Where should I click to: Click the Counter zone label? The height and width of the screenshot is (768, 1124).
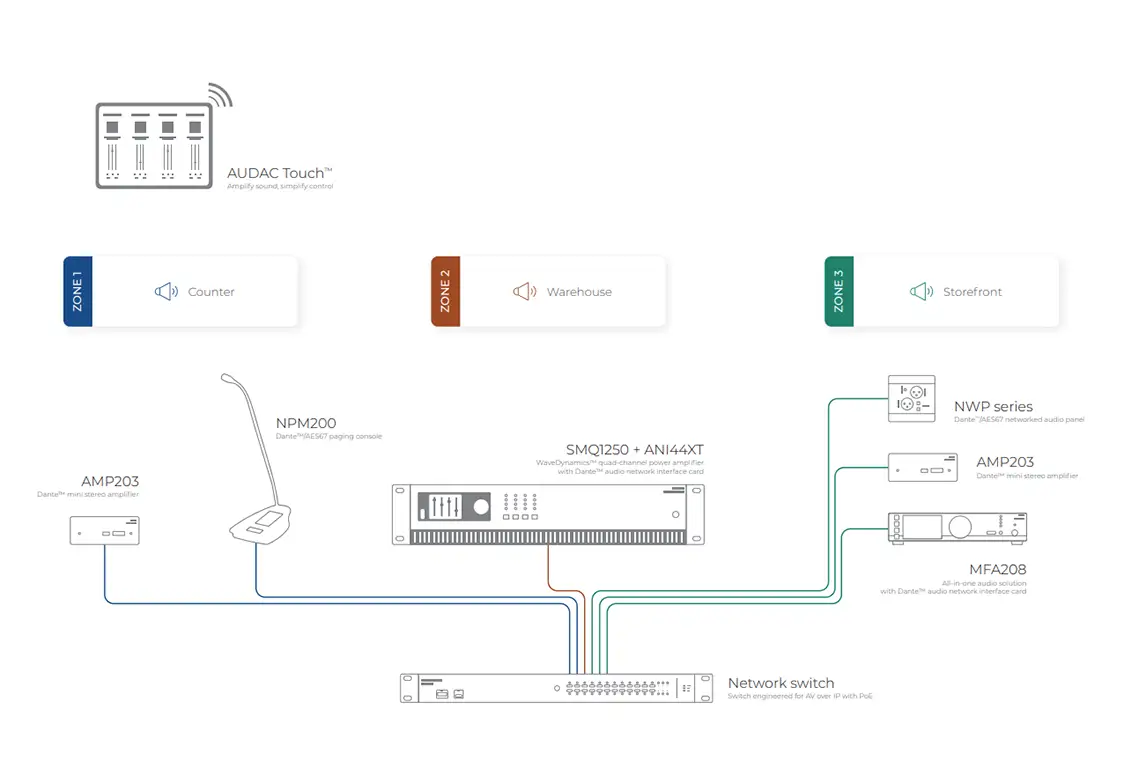point(211,292)
